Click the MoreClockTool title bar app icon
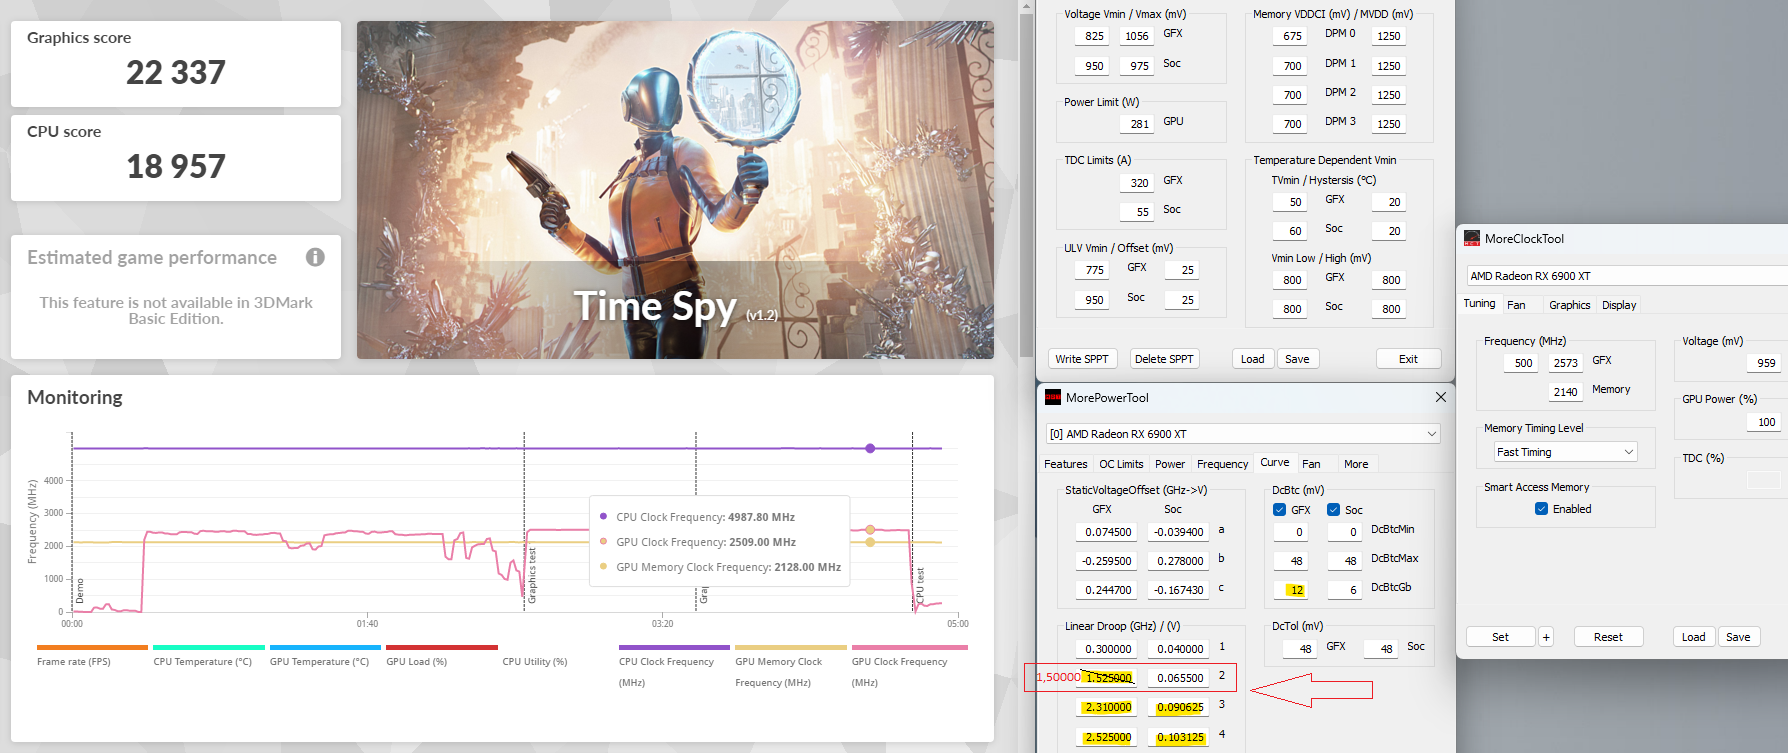Viewport: 1788px width, 753px height. point(1472,239)
